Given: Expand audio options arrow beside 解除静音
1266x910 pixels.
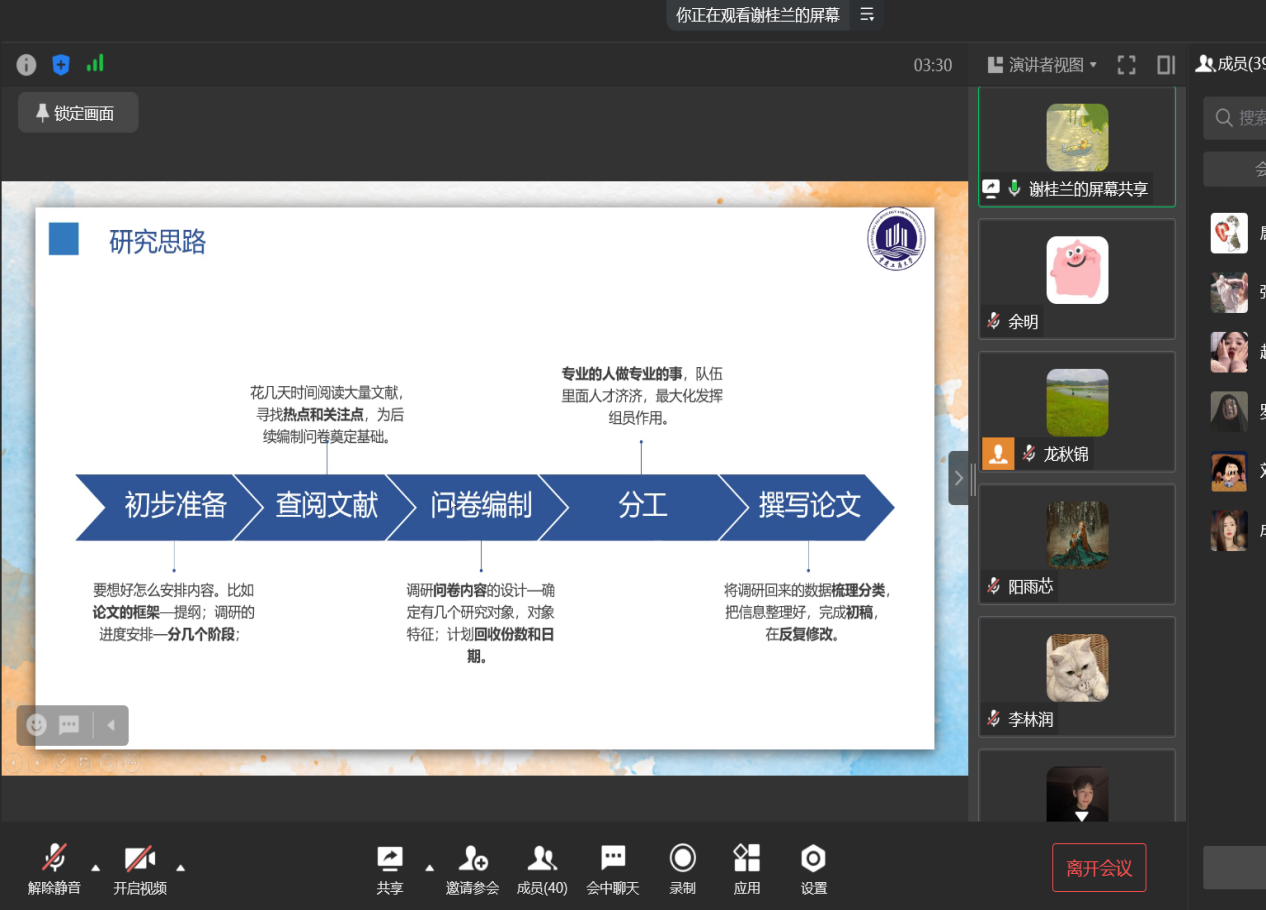Looking at the screenshot, I should [x=96, y=867].
